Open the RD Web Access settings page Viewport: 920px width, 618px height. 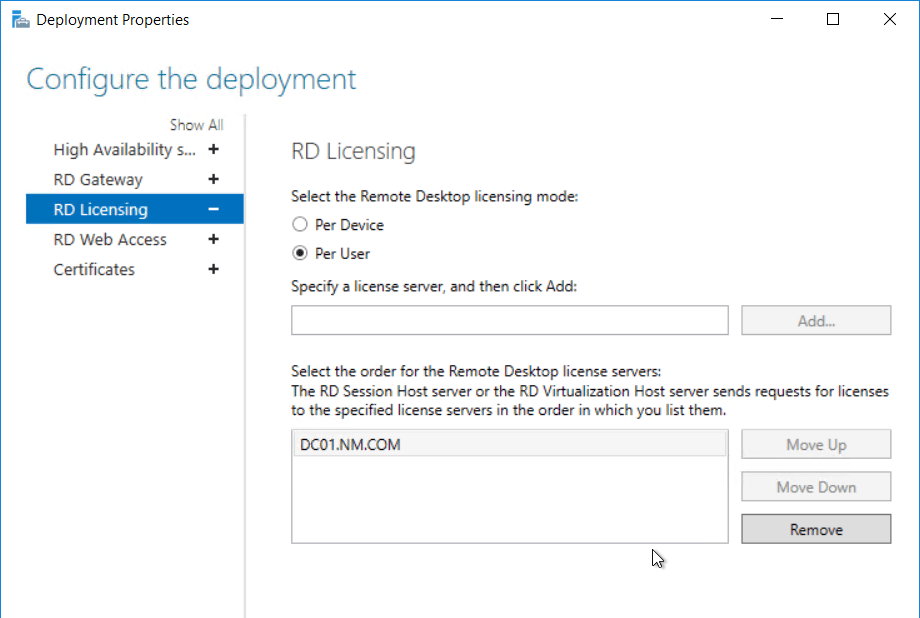108,239
